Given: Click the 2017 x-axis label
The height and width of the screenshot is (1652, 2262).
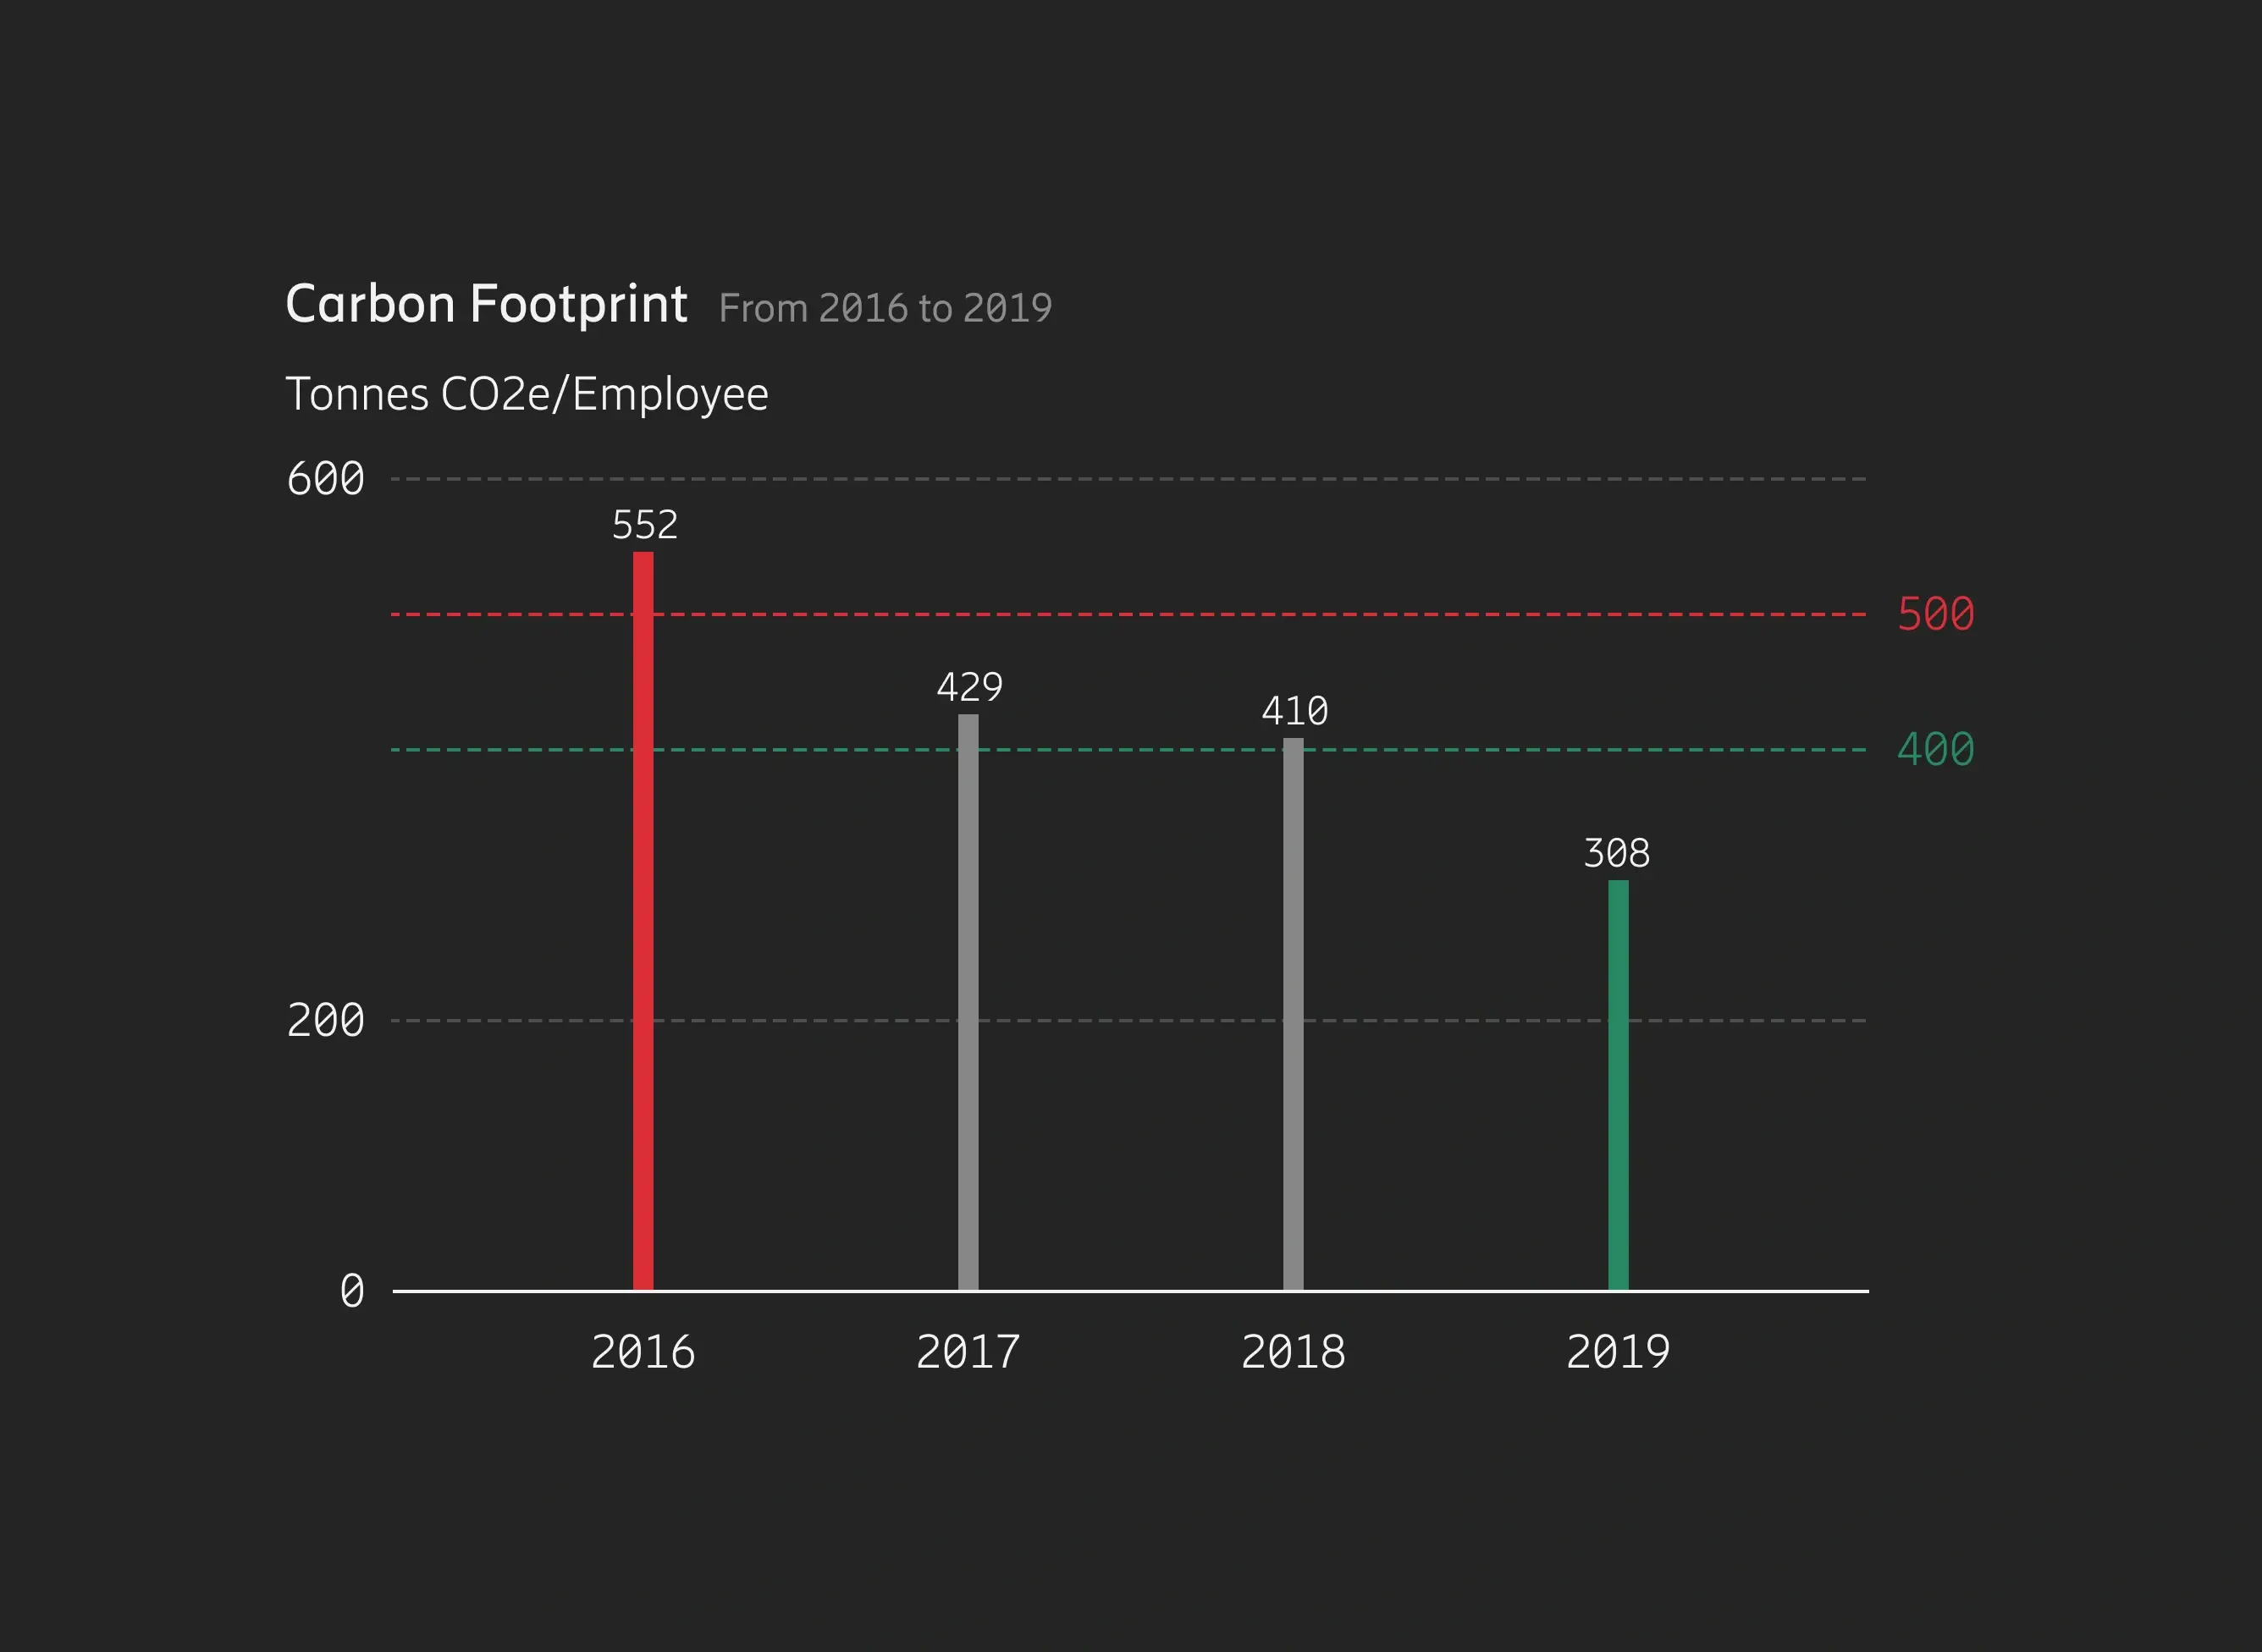Looking at the screenshot, I should pos(968,1352).
